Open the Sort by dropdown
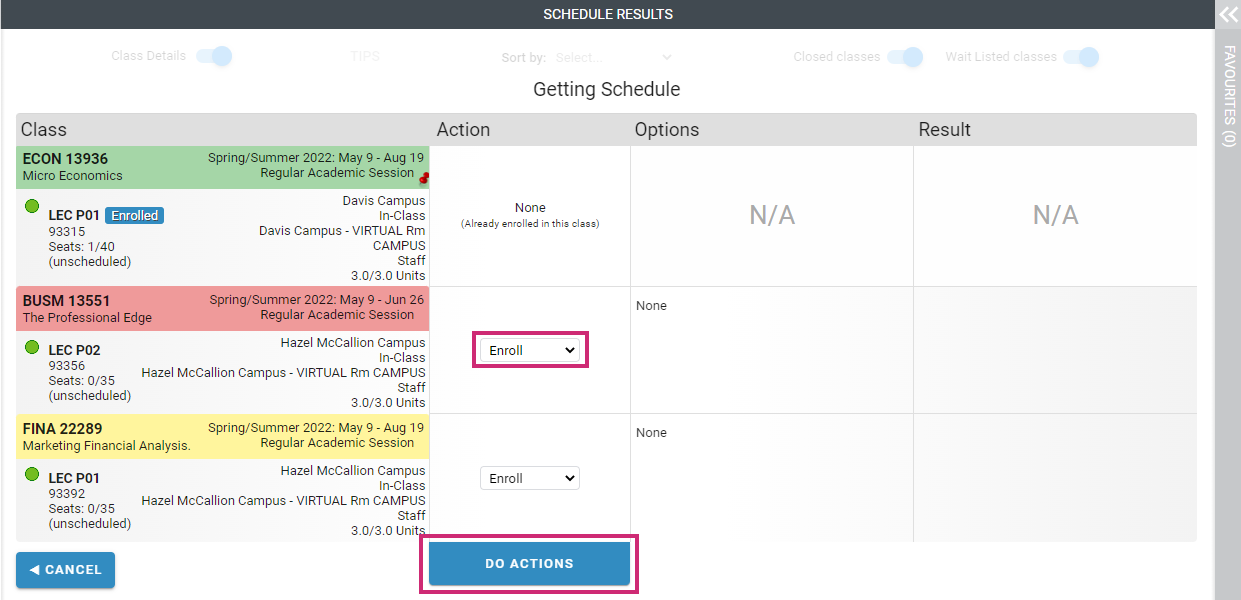1241x600 pixels. pyautogui.click(x=613, y=58)
